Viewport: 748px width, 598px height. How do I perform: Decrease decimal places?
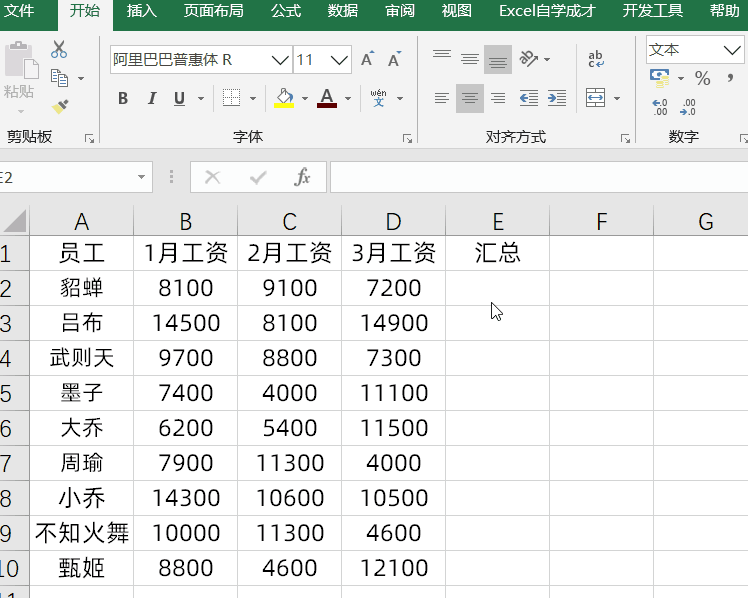pos(688,107)
